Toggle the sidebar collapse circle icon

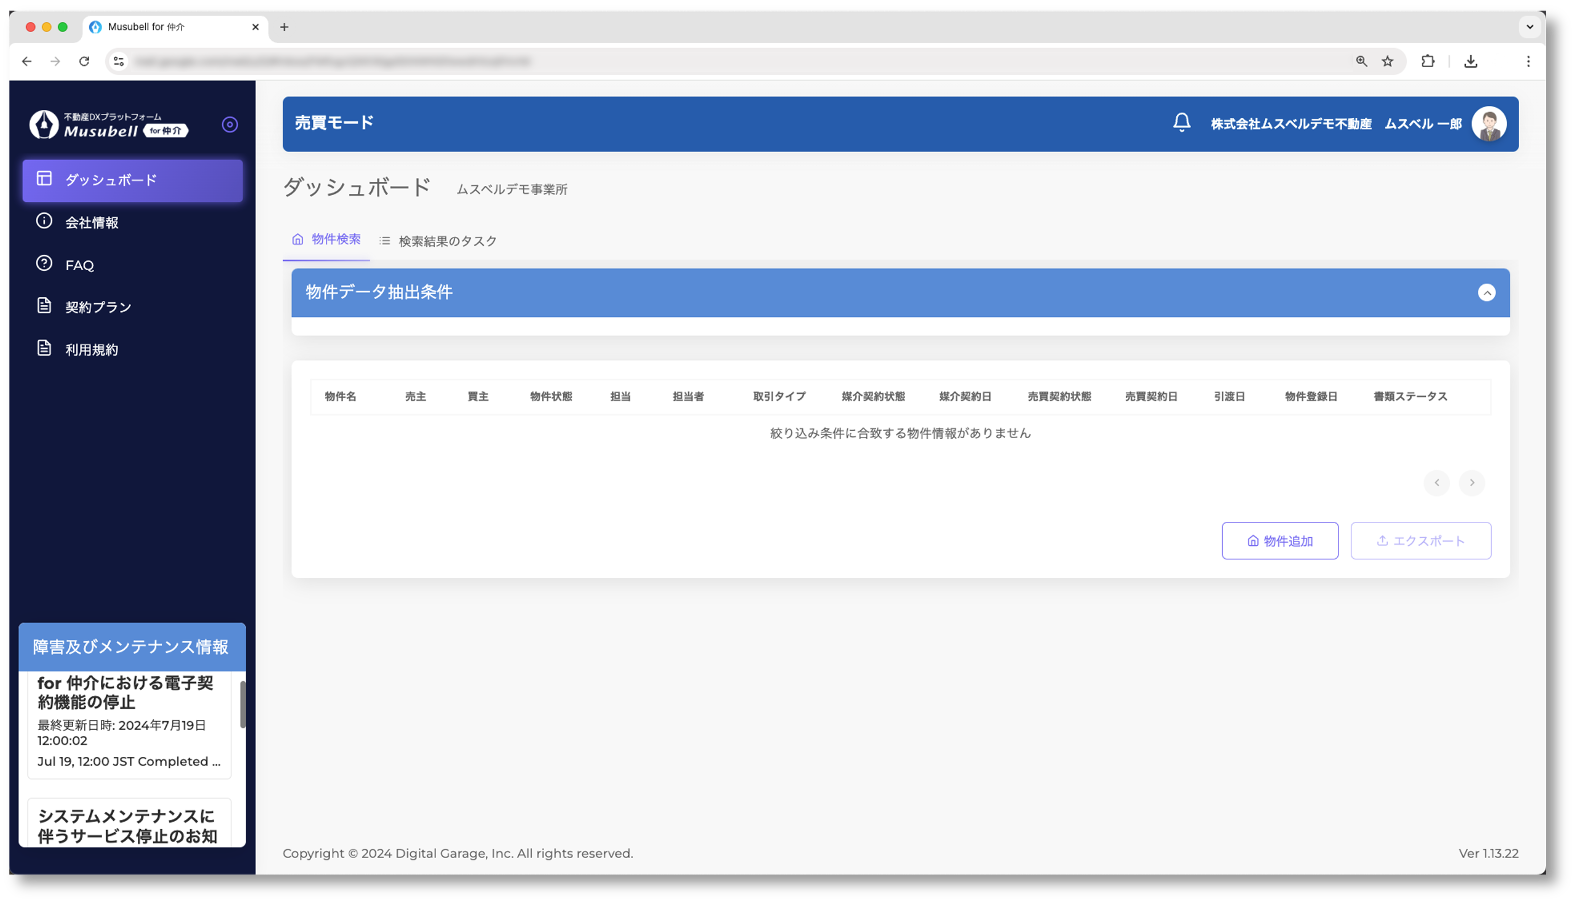tap(230, 125)
